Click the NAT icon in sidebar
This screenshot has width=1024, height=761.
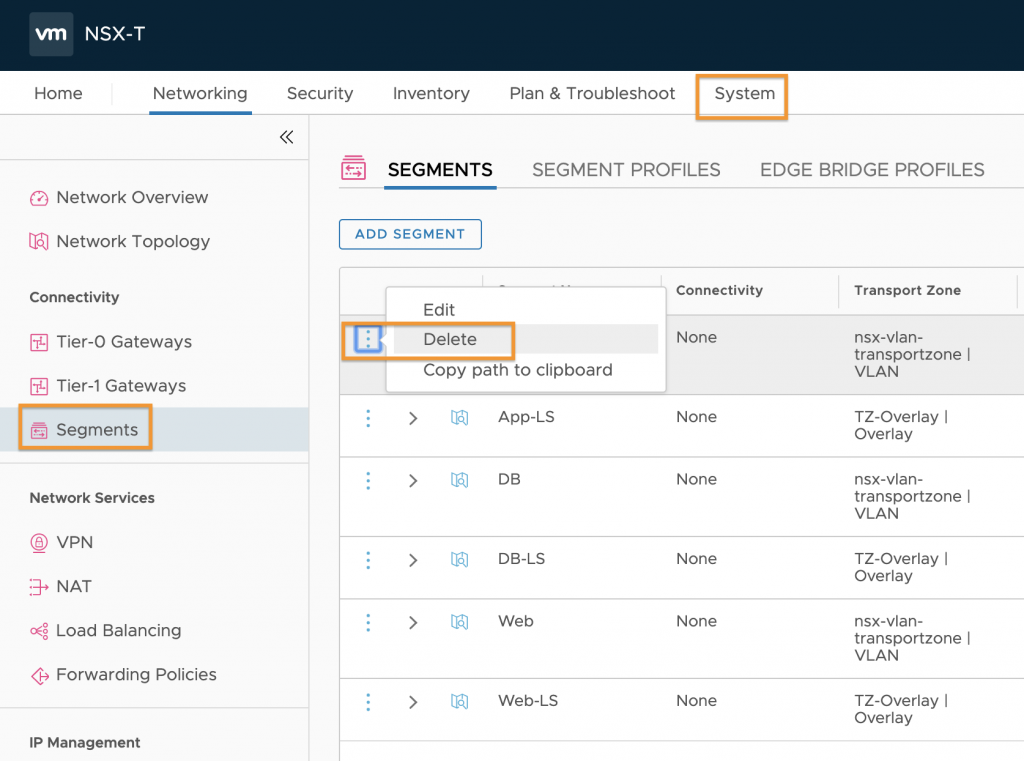(x=39, y=587)
